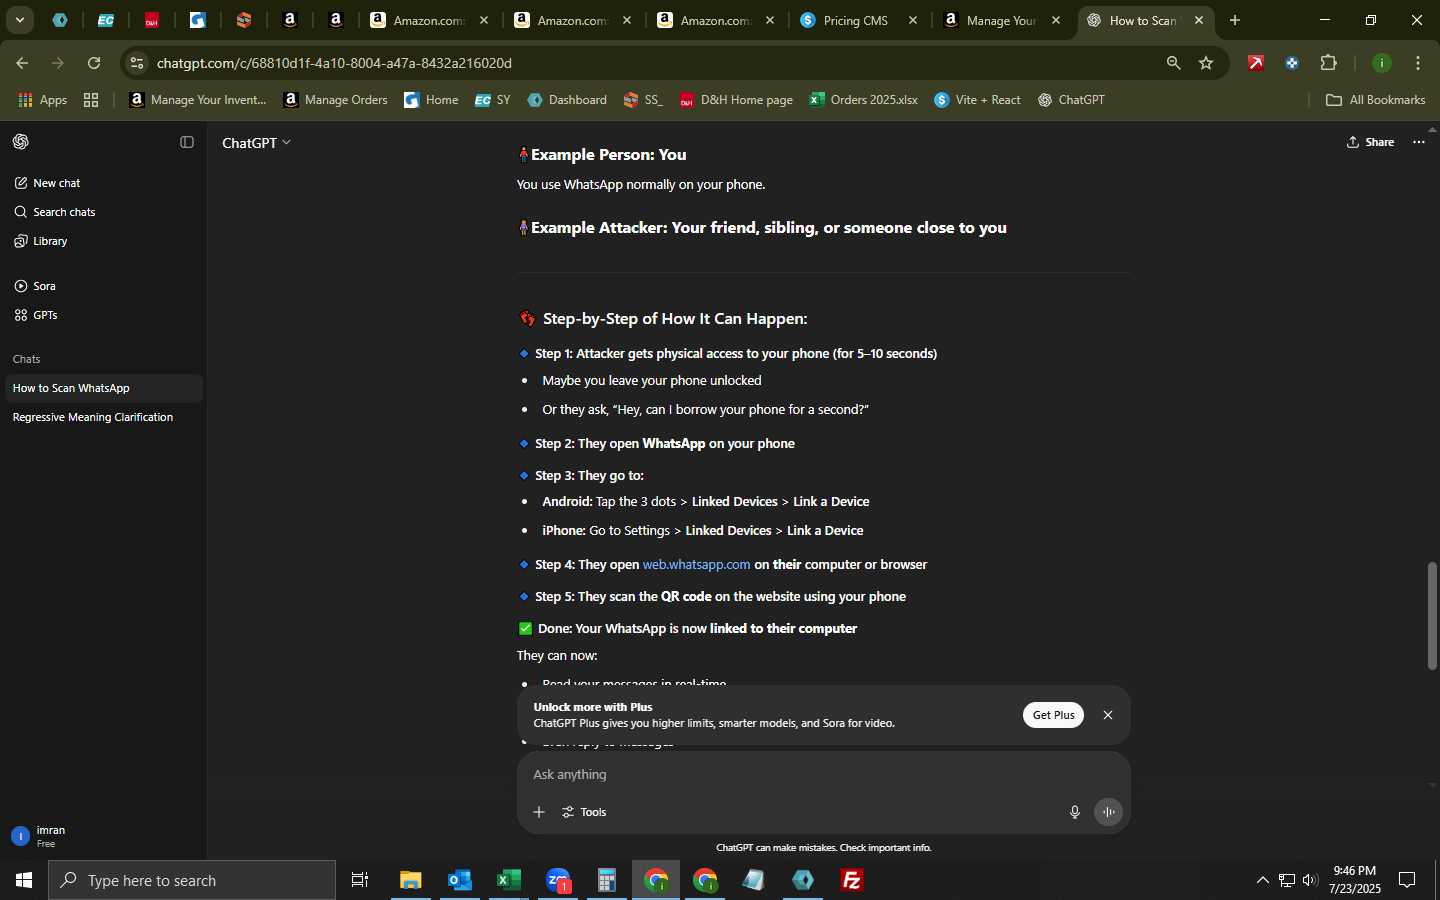Open the Dashboard bookmark
The image size is (1440, 900).
567,100
